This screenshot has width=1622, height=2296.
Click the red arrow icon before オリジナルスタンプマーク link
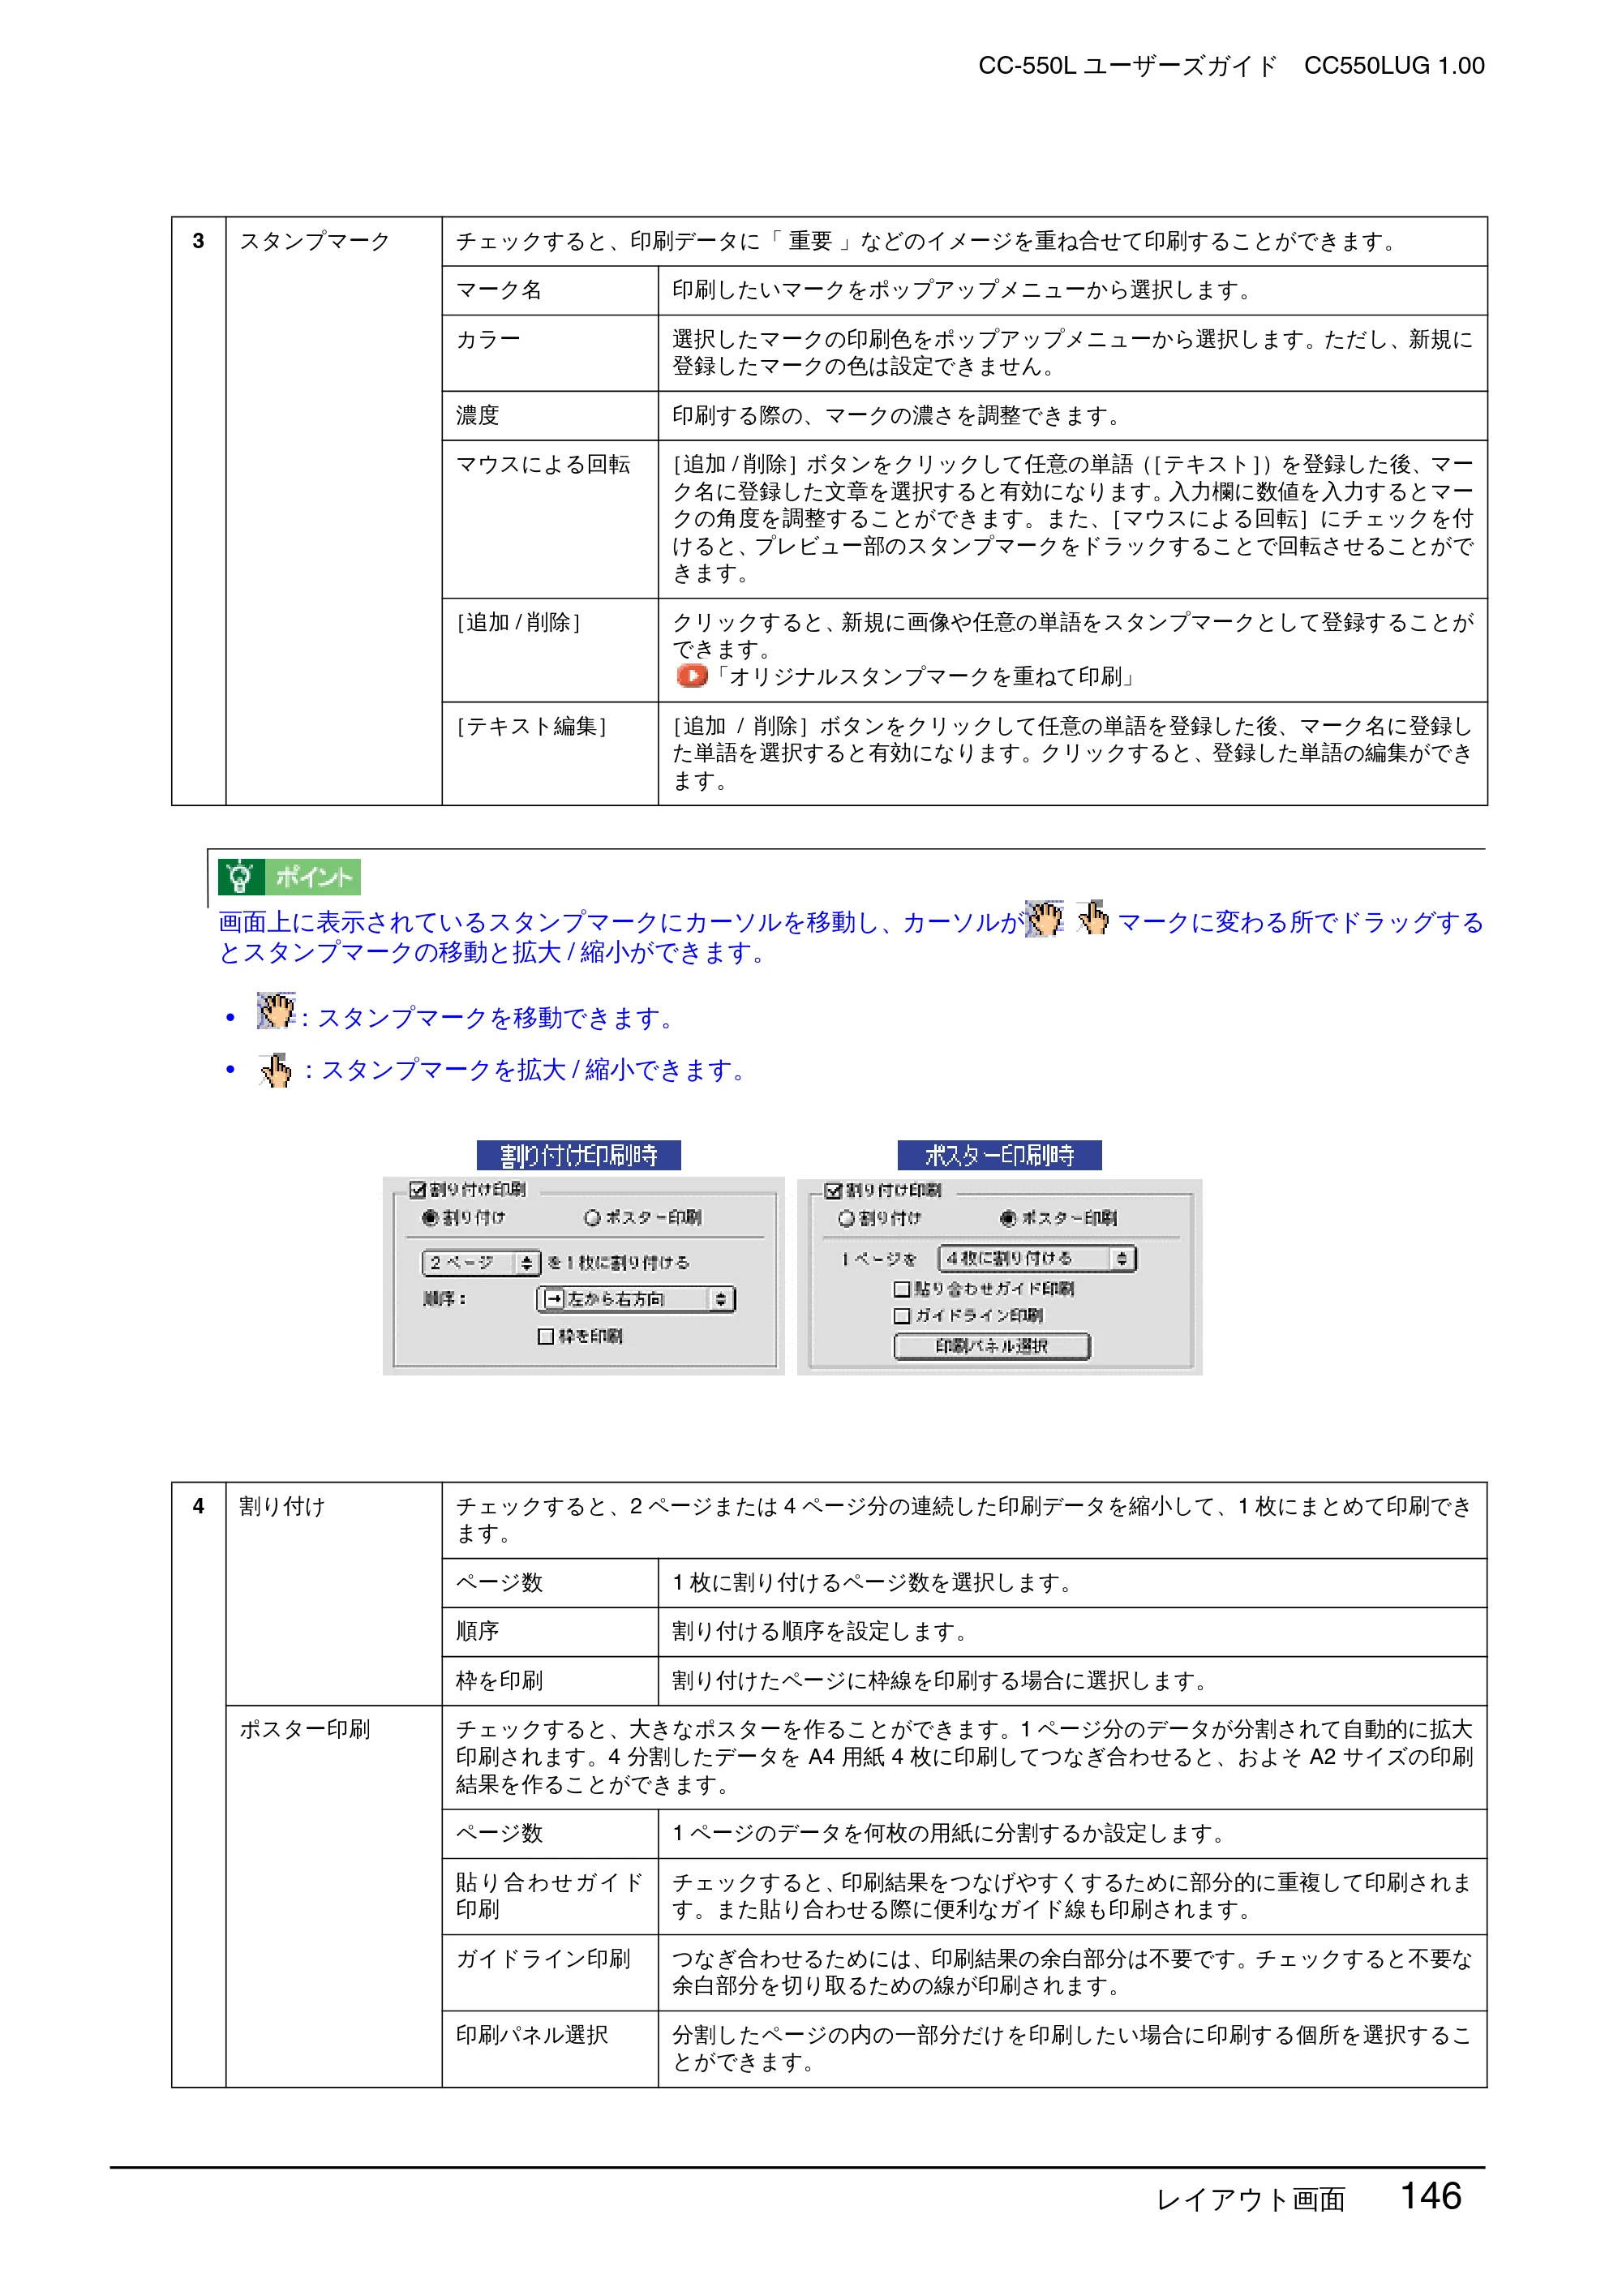click(x=691, y=676)
